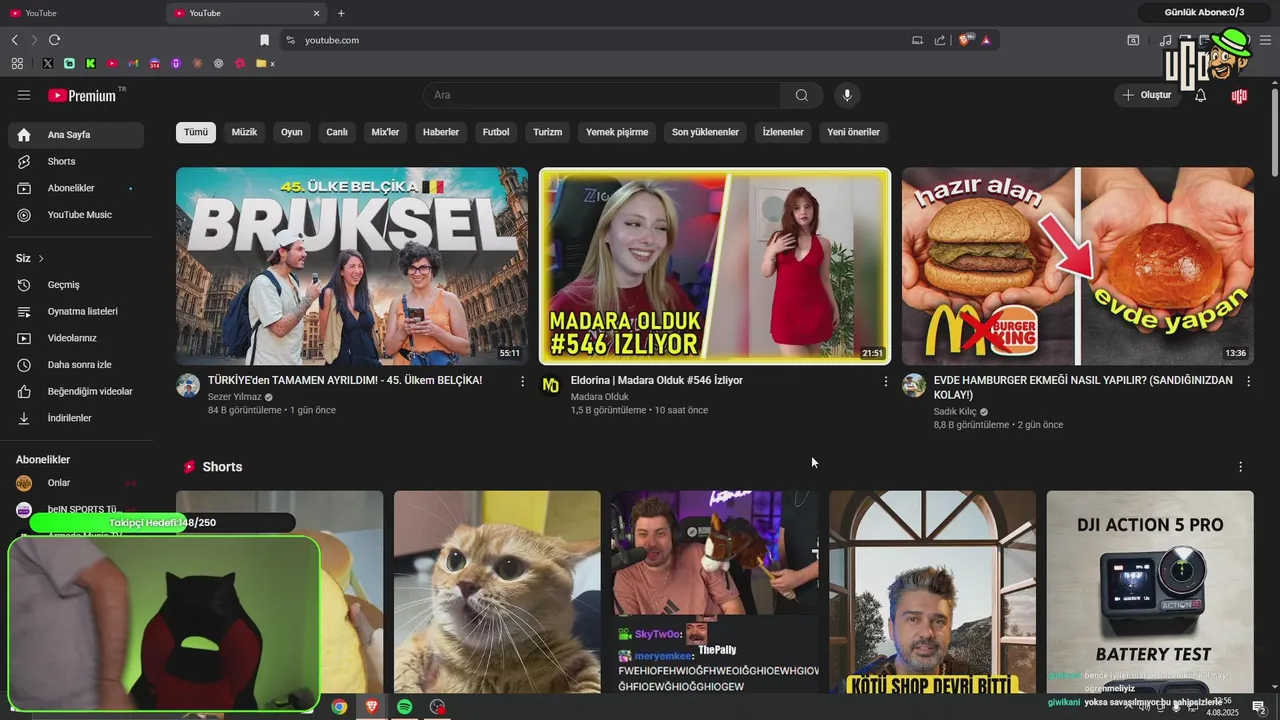Select the Oyun filter chip
This screenshot has height=720, width=1280.
[x=291, y=132]
